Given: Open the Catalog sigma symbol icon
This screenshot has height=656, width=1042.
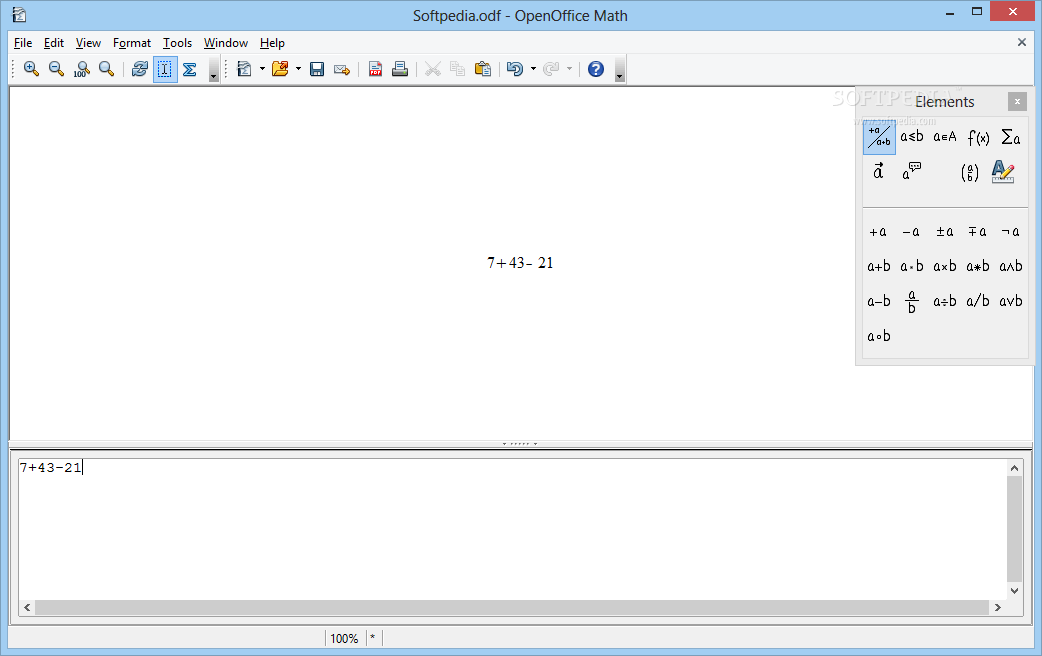Looking at the screenshot, I should click(190, 68).
